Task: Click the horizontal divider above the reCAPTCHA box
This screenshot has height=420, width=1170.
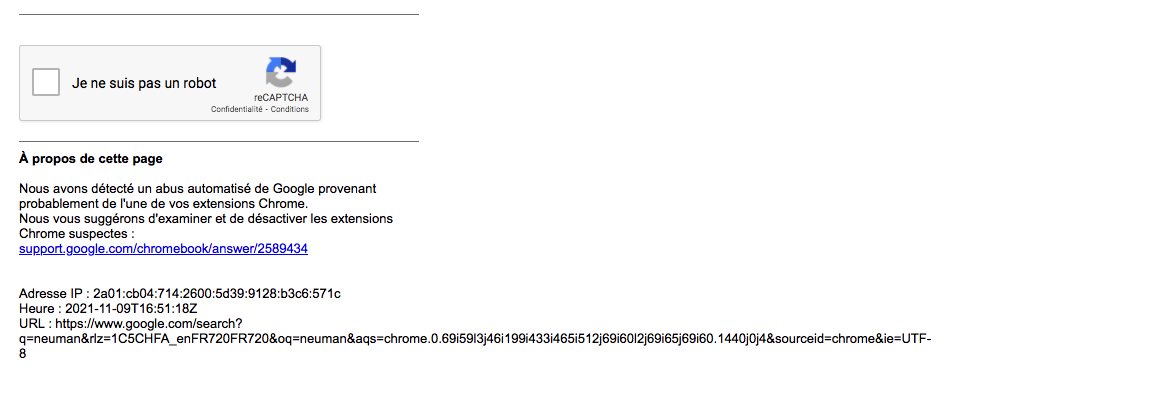Action: click(x=218, y=15)
